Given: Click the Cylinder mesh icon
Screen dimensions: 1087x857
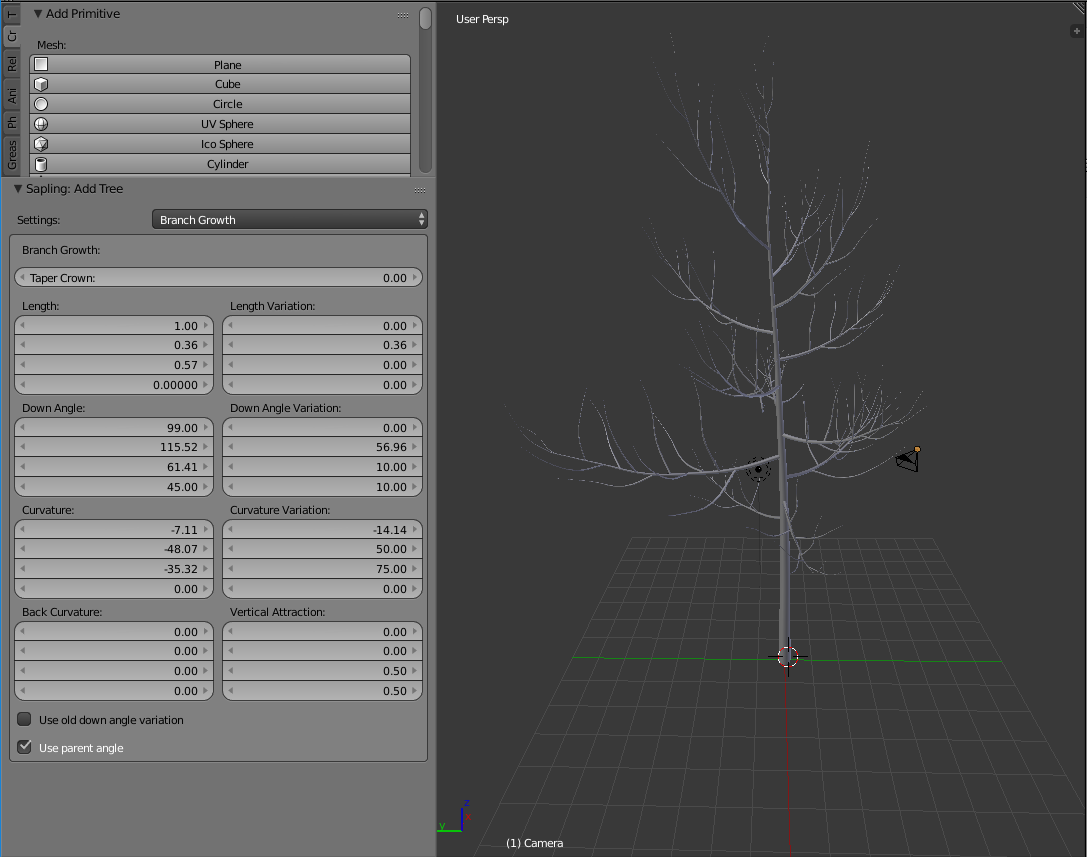Looking at the screenshot, I should [x=42, y=164].
